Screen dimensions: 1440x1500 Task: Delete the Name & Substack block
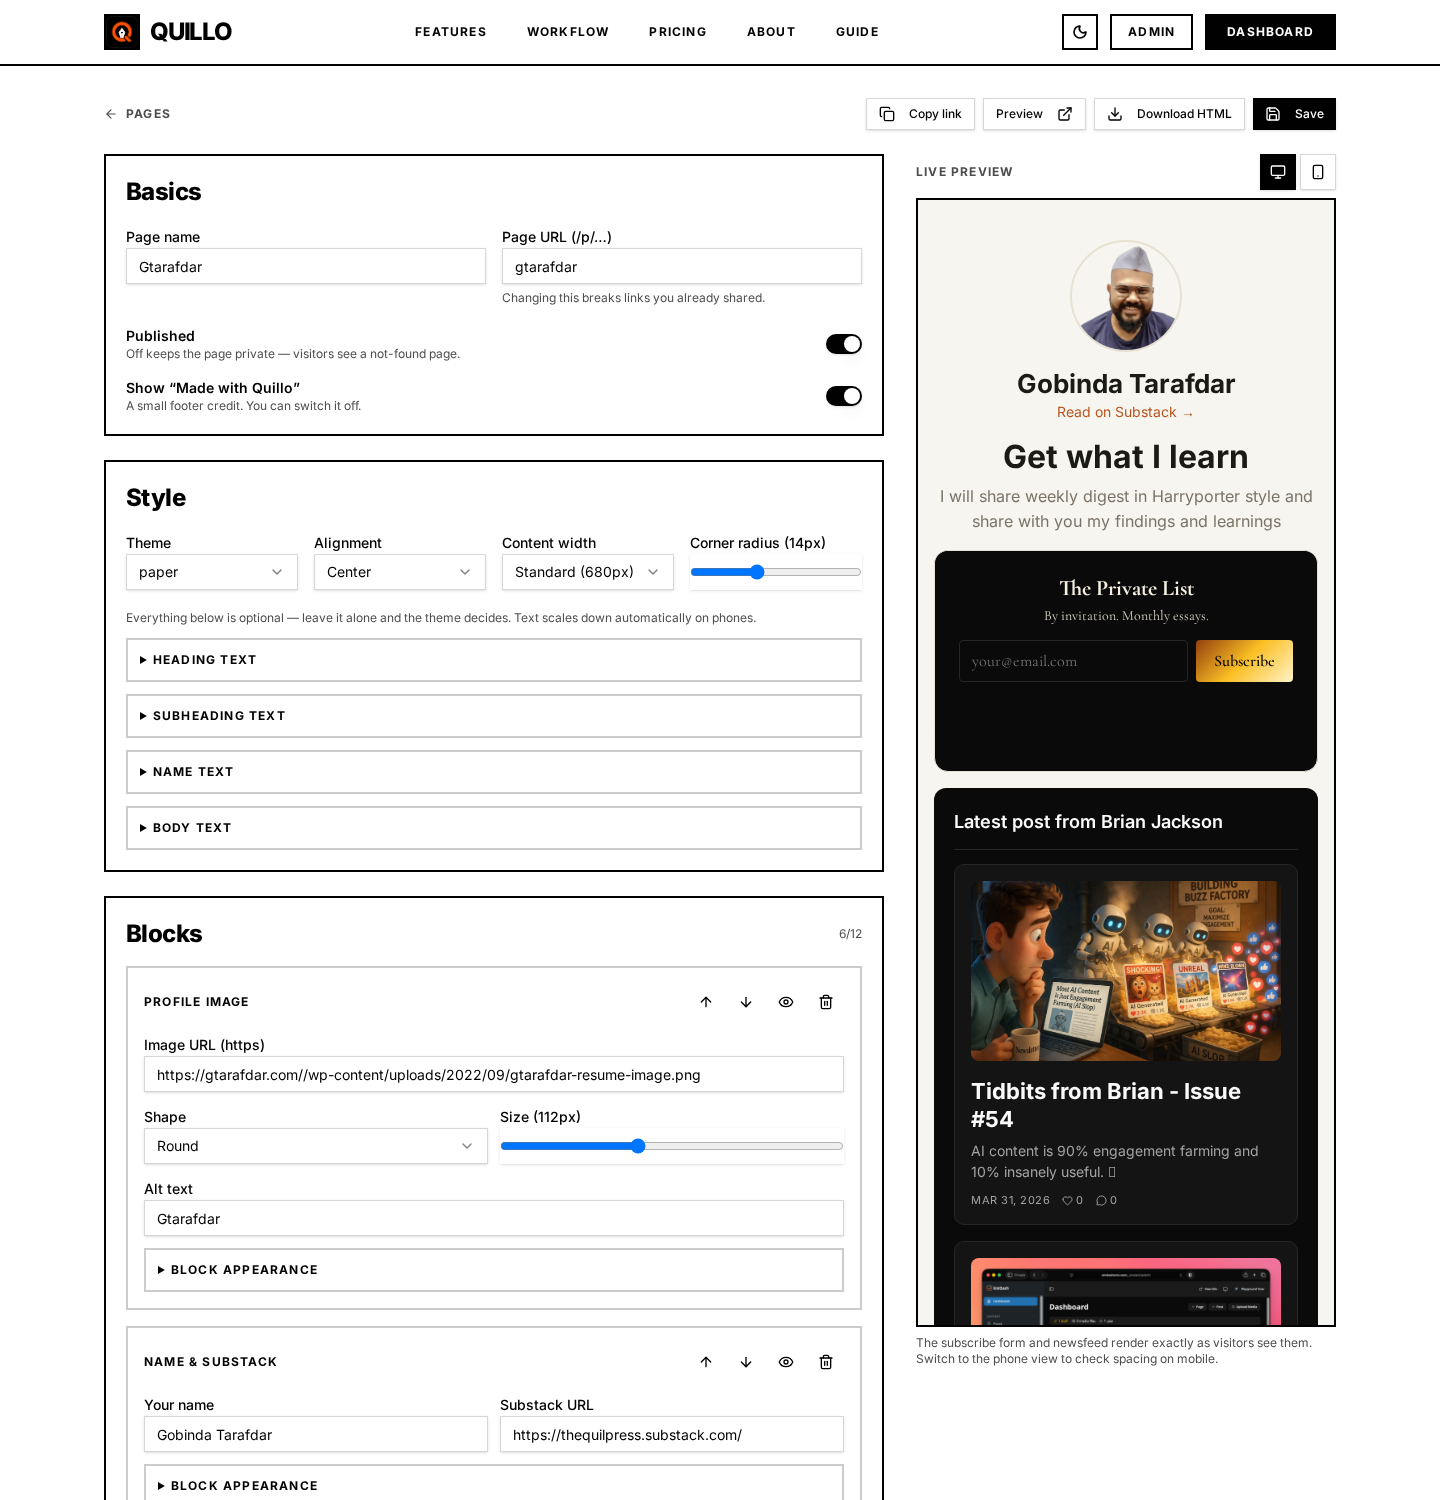pyautogui.click(x=826, y=1362)
